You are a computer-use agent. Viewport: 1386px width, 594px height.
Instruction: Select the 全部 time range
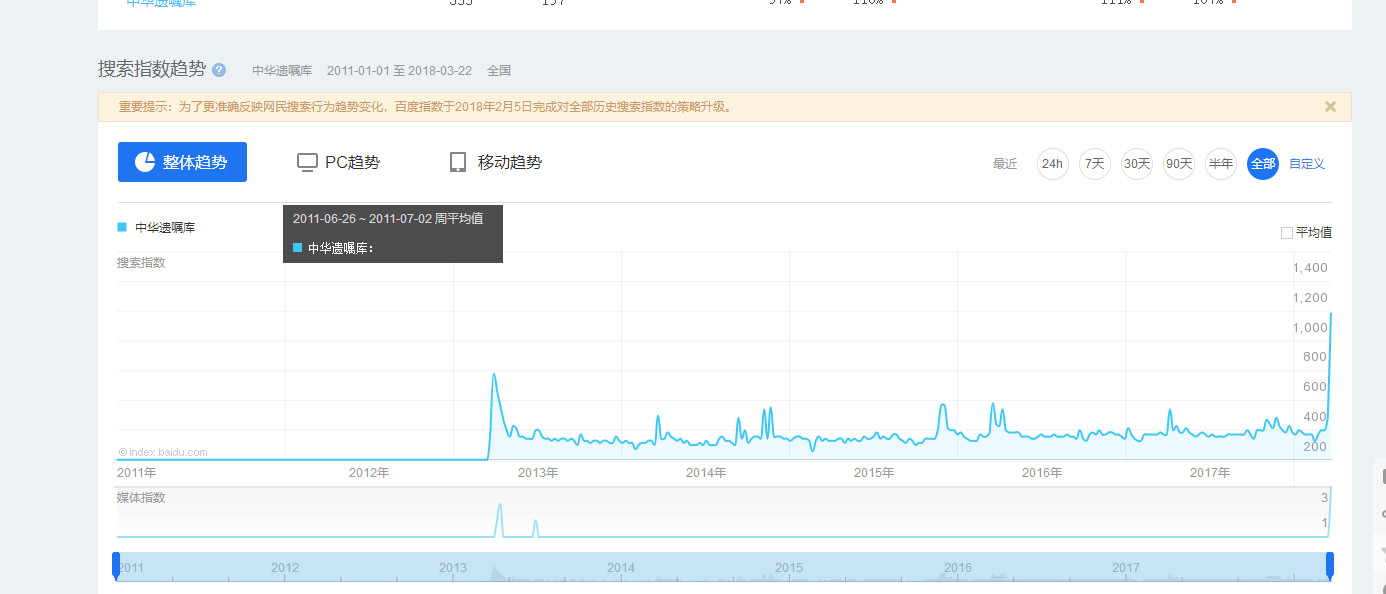[1263, 164]
